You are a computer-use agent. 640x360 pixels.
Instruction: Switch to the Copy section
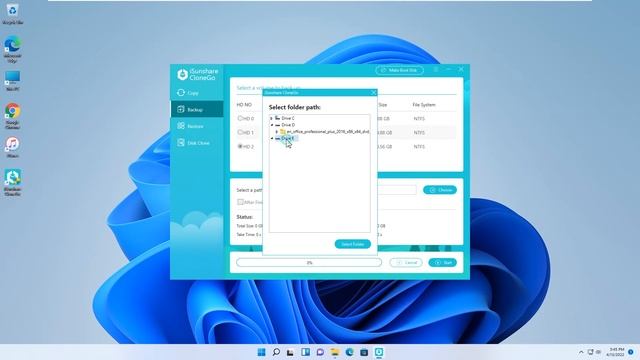197,93
